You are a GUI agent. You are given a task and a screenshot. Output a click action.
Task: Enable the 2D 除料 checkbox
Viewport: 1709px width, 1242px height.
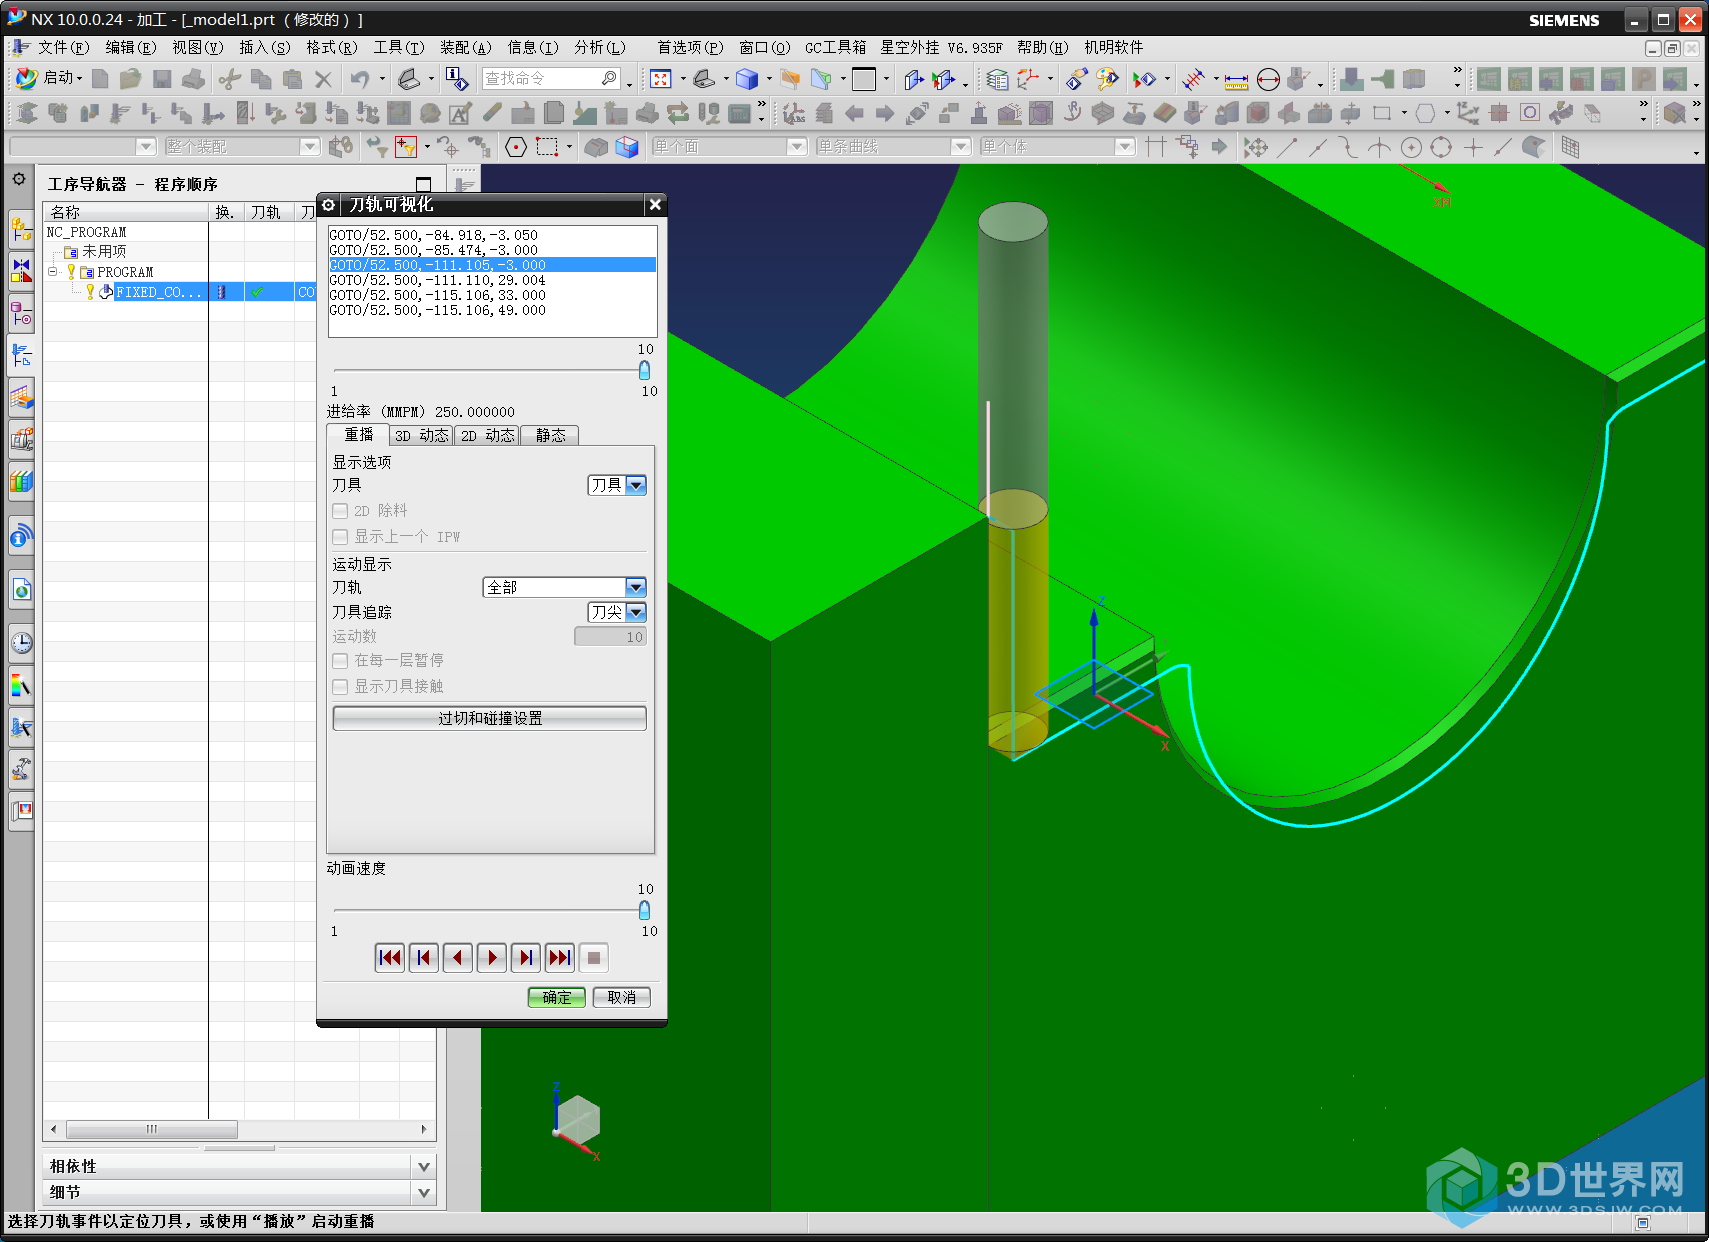(x=340, y=511)
